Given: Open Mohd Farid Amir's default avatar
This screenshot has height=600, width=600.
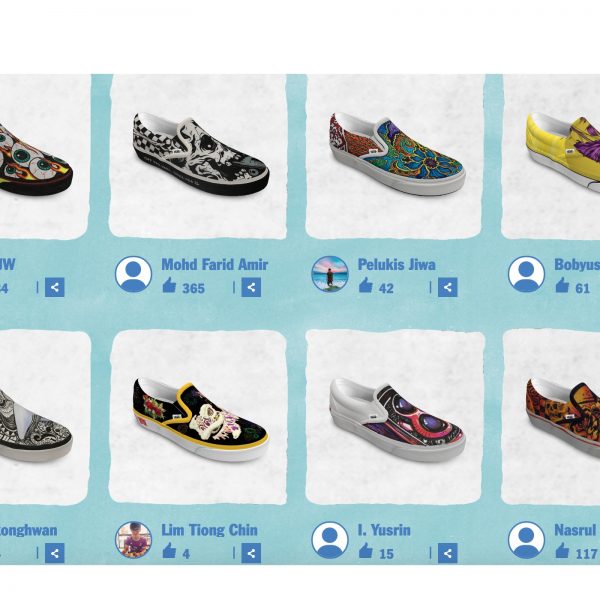Looking at the screenshot, I should click(133, 274).
